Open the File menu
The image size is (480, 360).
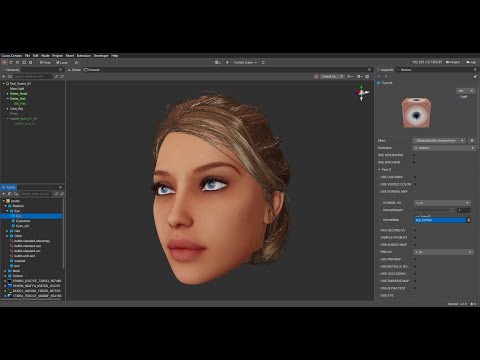[27, 56]
